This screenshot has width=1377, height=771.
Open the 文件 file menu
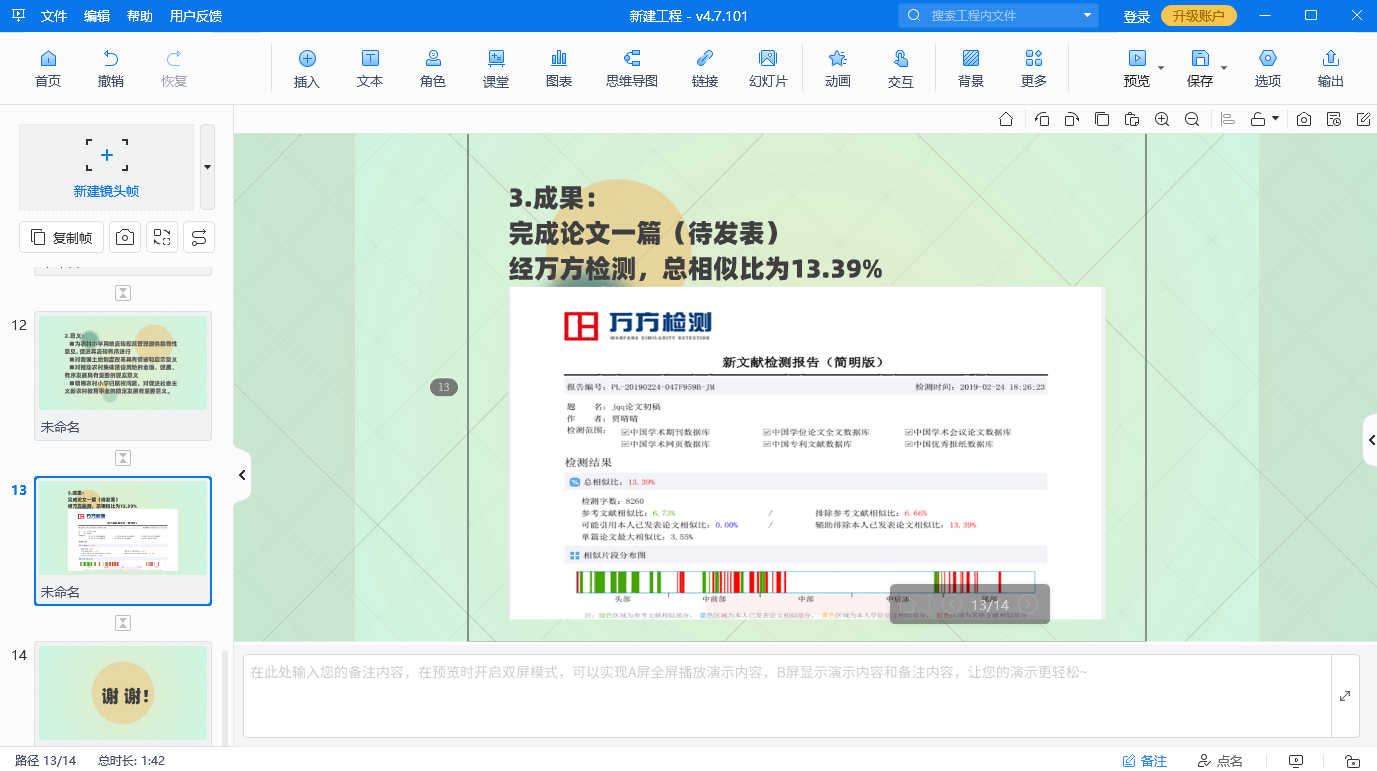click(54, 16)
